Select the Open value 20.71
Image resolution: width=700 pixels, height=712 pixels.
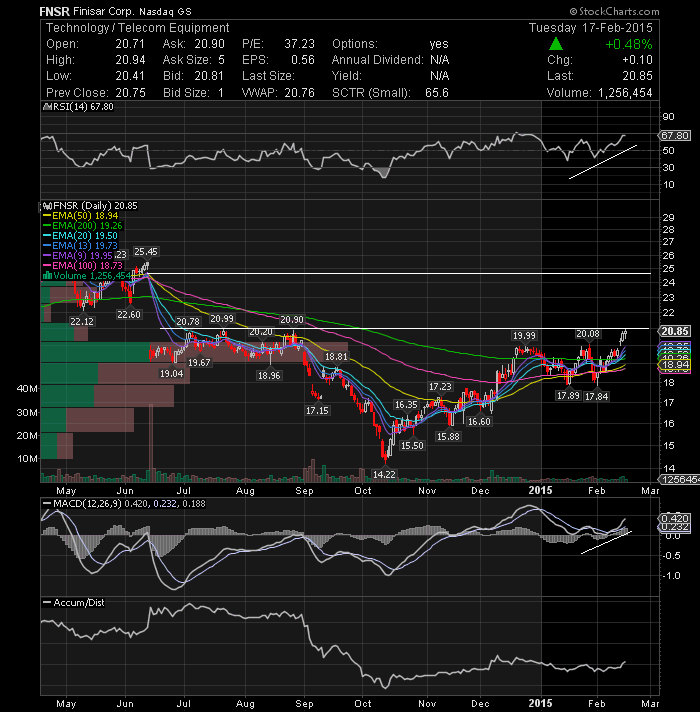(130, 44)
